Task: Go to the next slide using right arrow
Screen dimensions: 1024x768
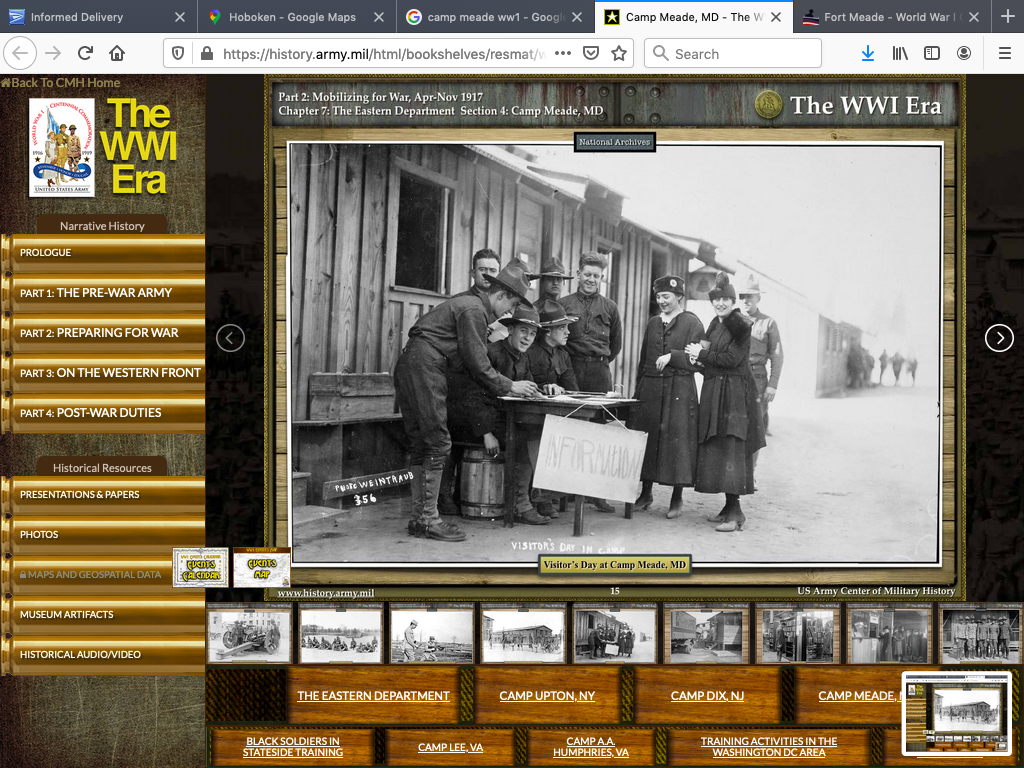Action: pos(999,339)
